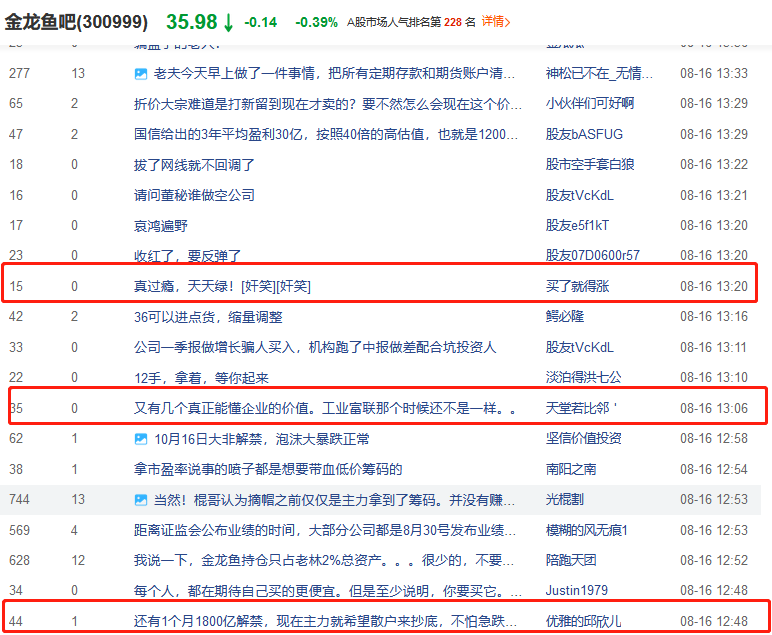Visit author Justin1979 profile
772x635 pixels.
coord(577,590)
